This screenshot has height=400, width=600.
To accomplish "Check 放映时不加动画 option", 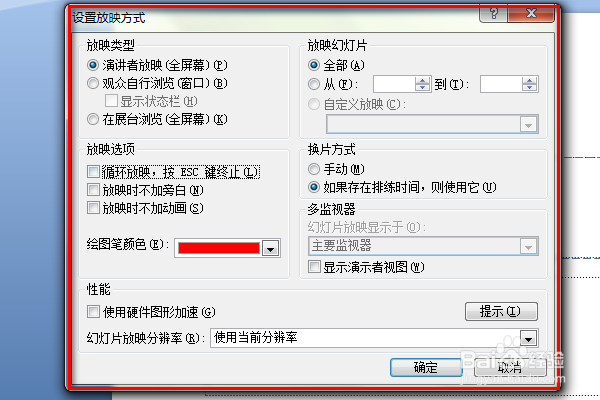I will 93,208.
